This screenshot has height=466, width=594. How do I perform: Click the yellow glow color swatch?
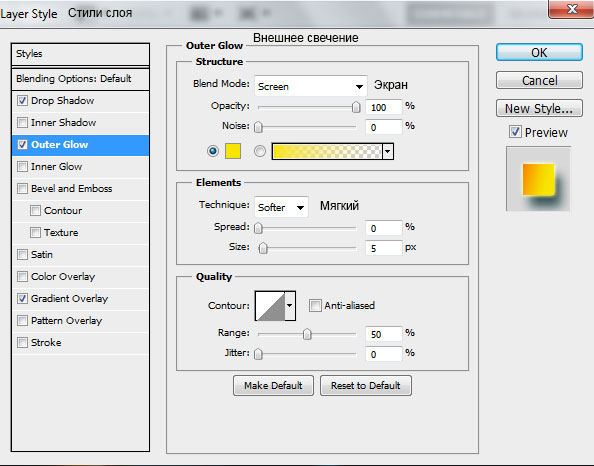233,151
